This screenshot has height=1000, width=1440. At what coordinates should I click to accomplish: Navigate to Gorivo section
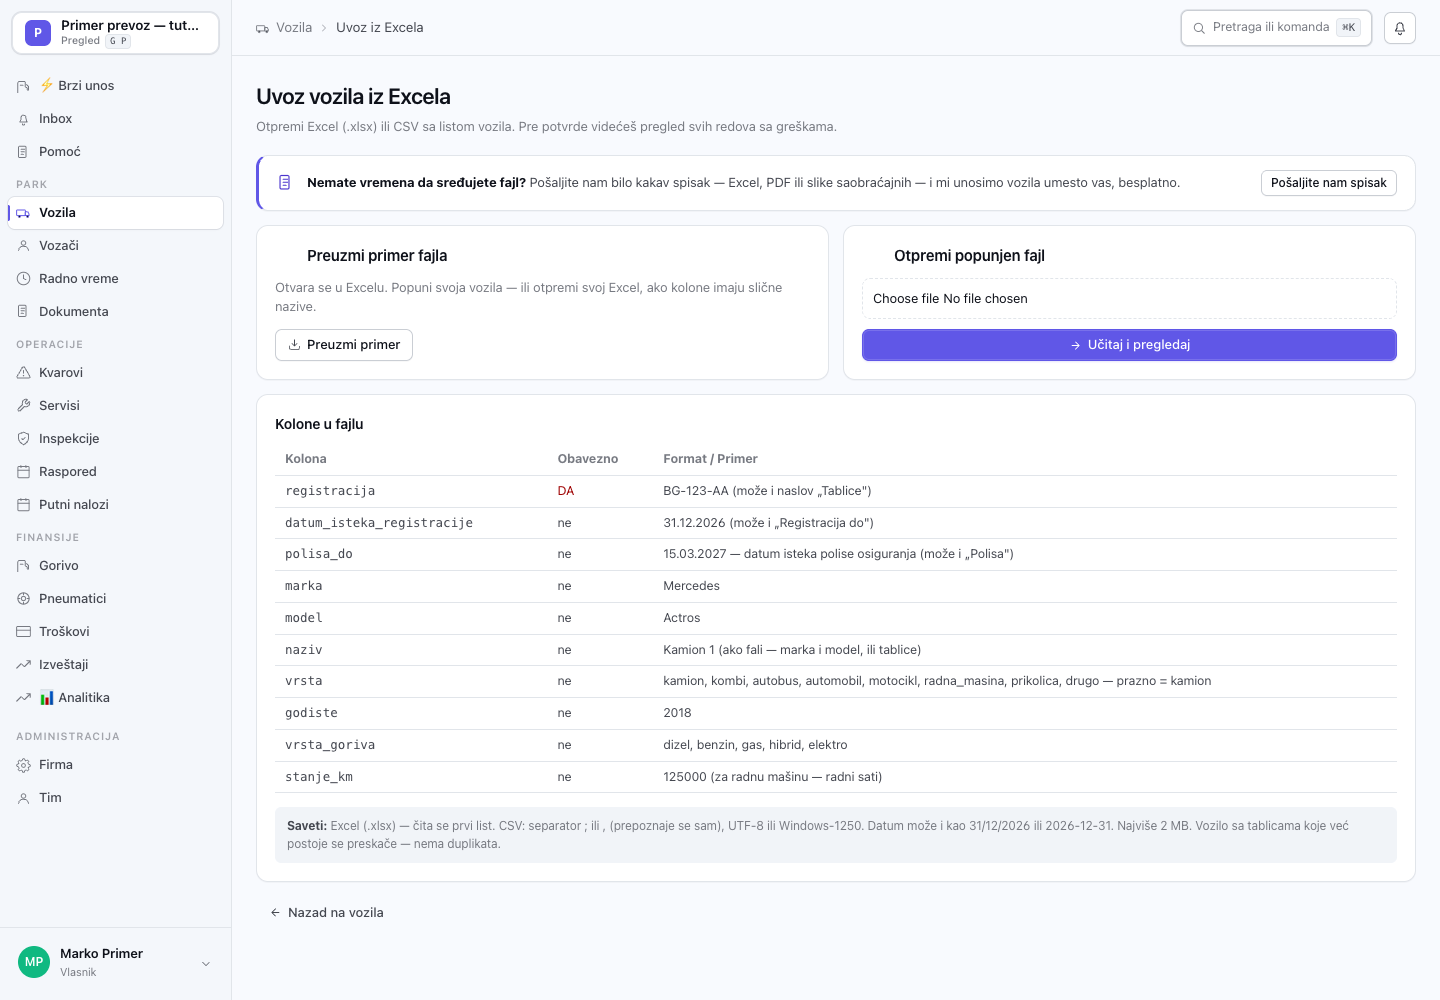[x=116, y=566]
